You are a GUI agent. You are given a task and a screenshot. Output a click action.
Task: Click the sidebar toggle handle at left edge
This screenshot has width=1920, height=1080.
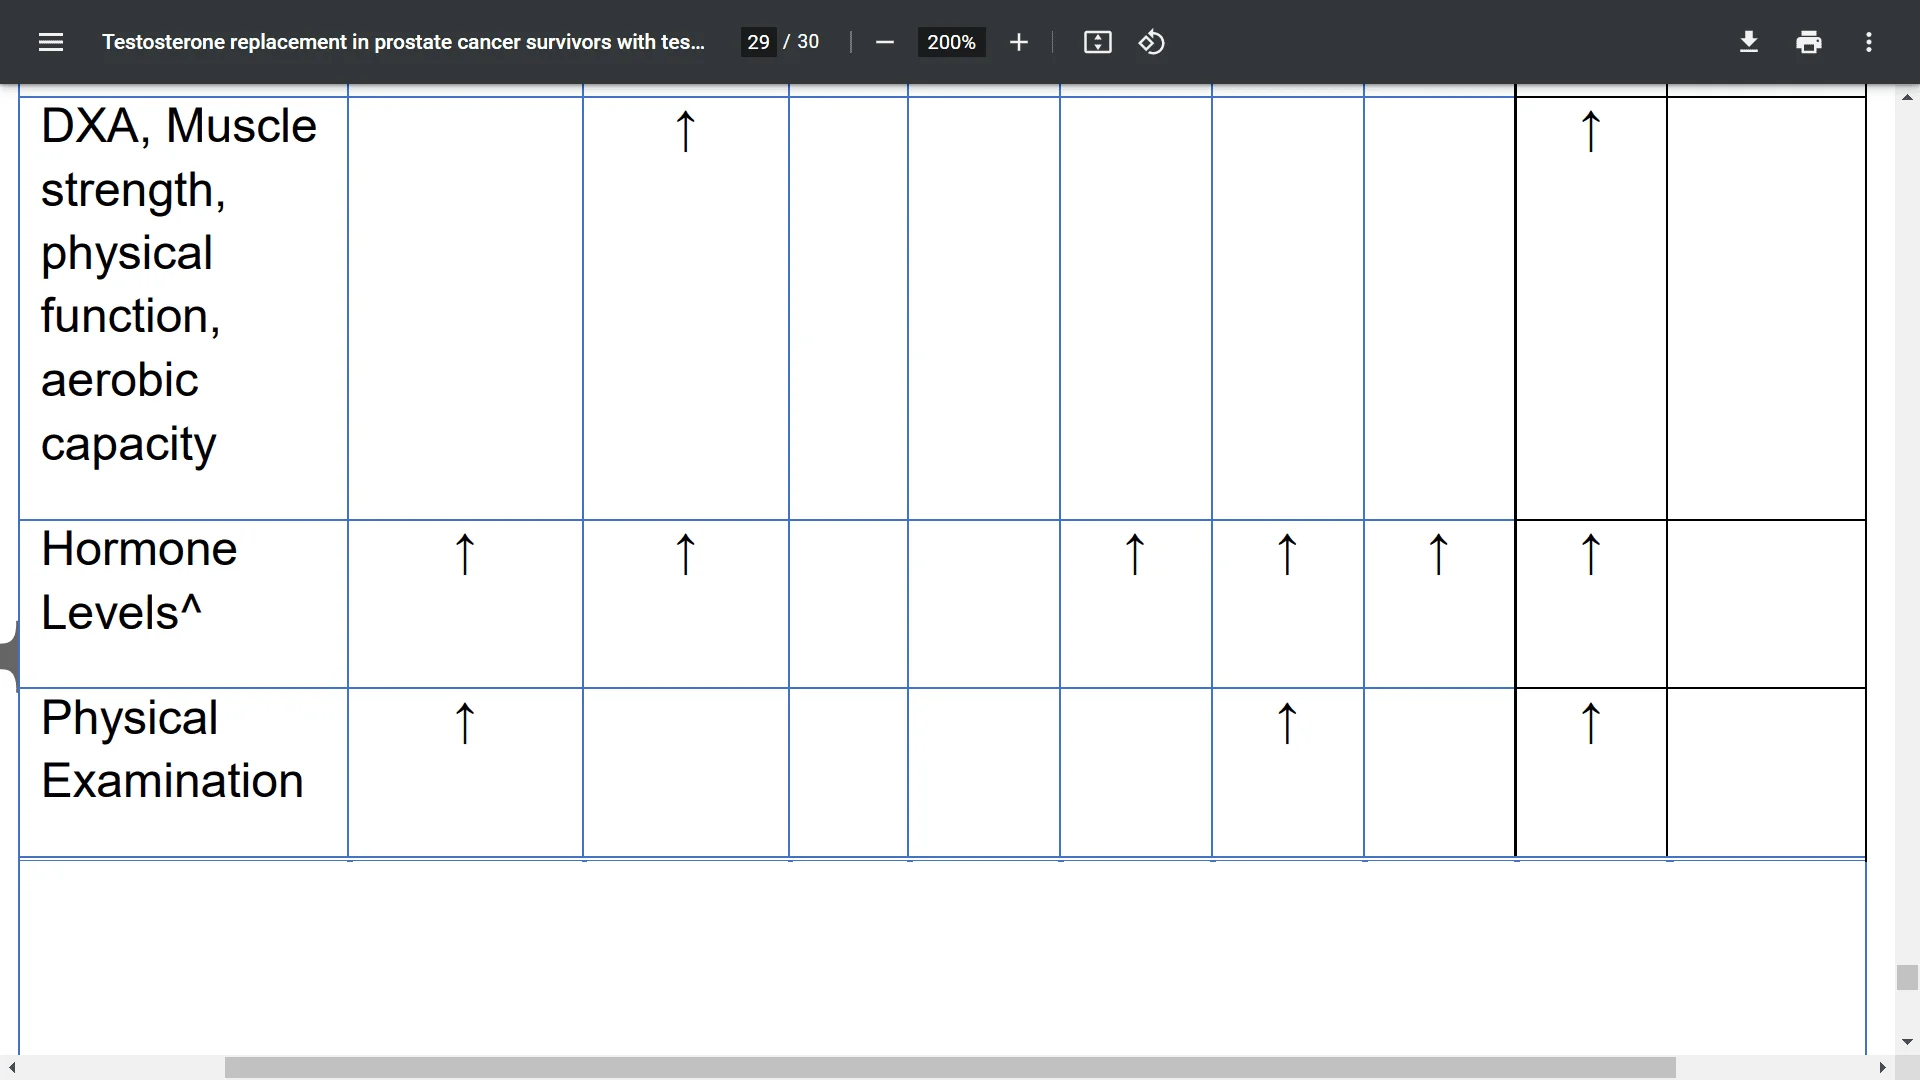(x=9, y=656)
